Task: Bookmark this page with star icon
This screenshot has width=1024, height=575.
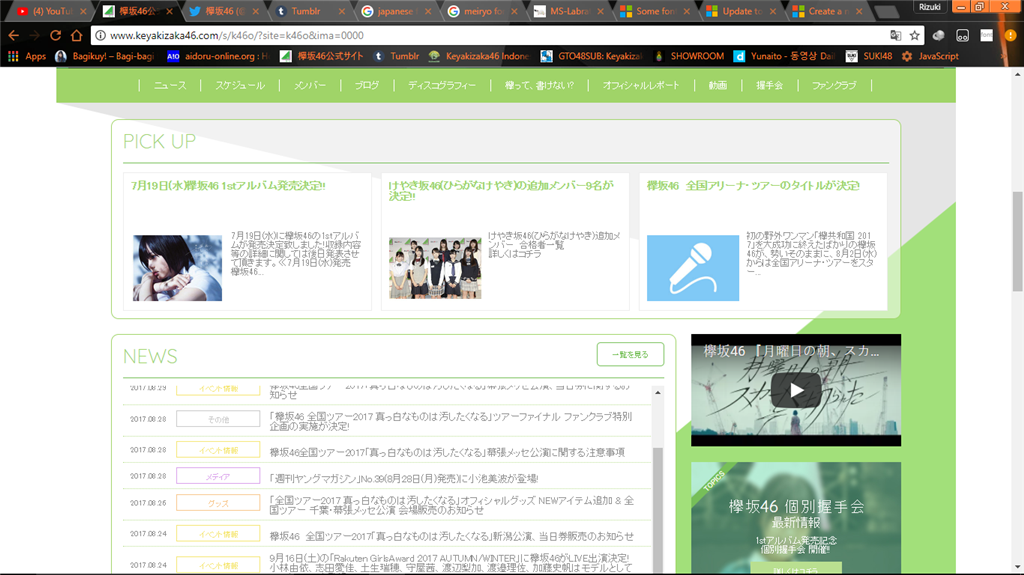Action: click(x=914, y=35)
